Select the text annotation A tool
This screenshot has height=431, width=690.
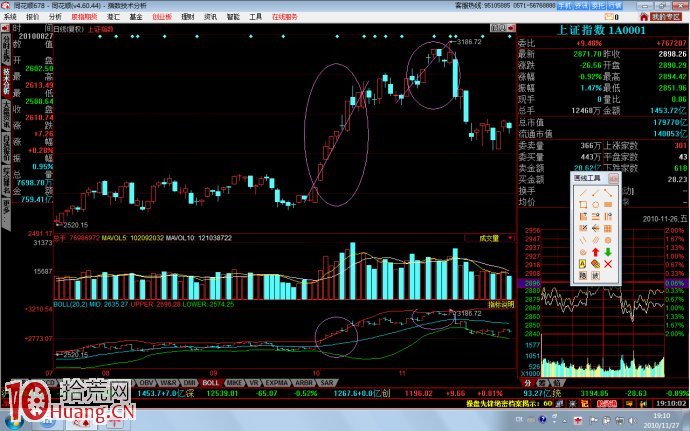583,264
